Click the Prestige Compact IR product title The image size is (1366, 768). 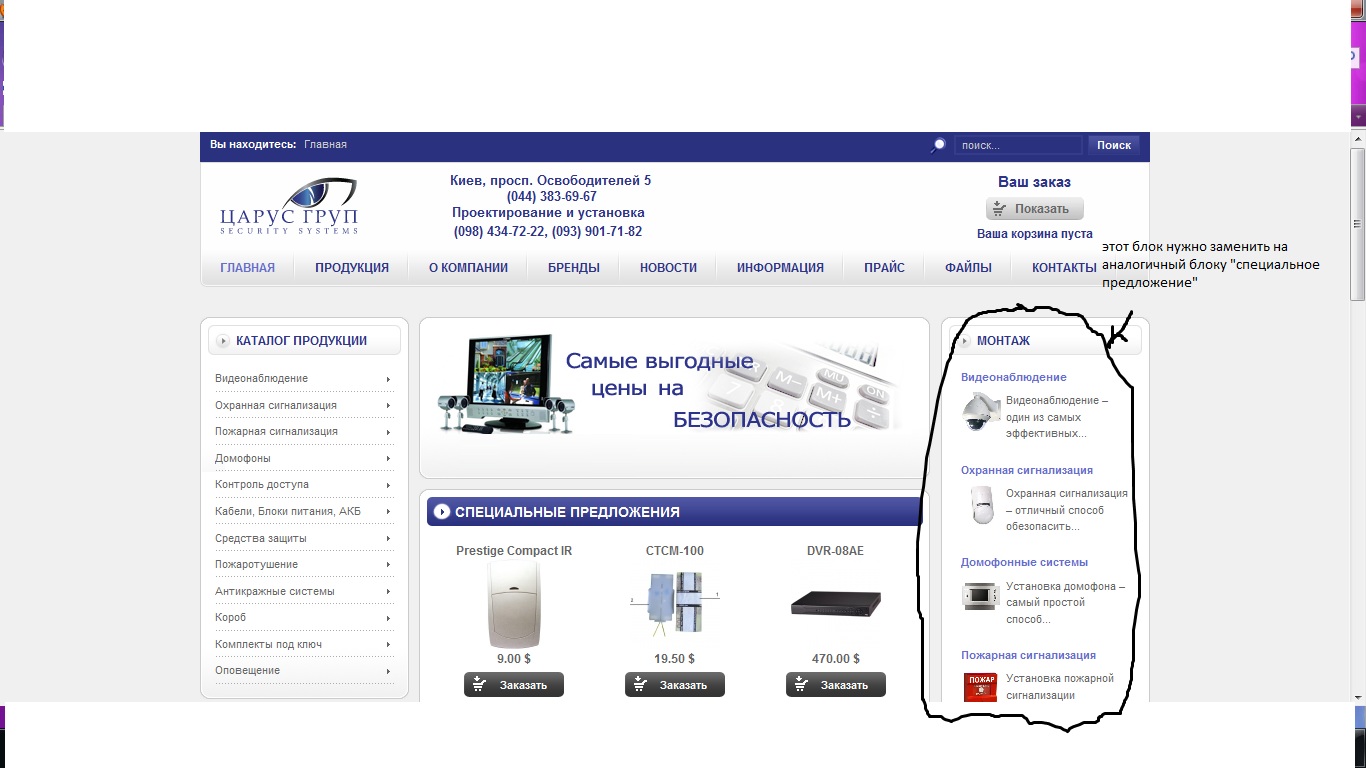(514, 551)
